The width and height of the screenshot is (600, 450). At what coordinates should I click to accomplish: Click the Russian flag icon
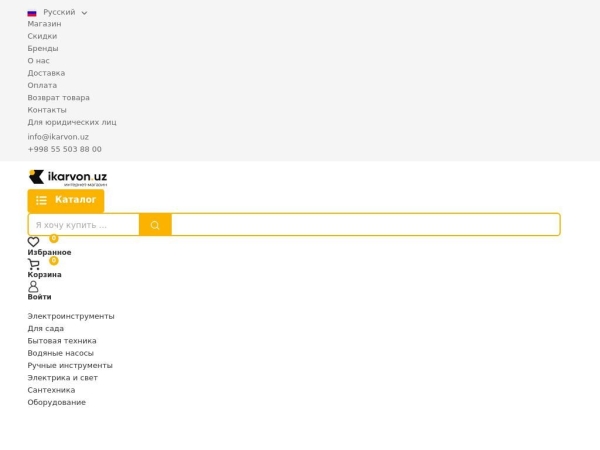point(32,13)
